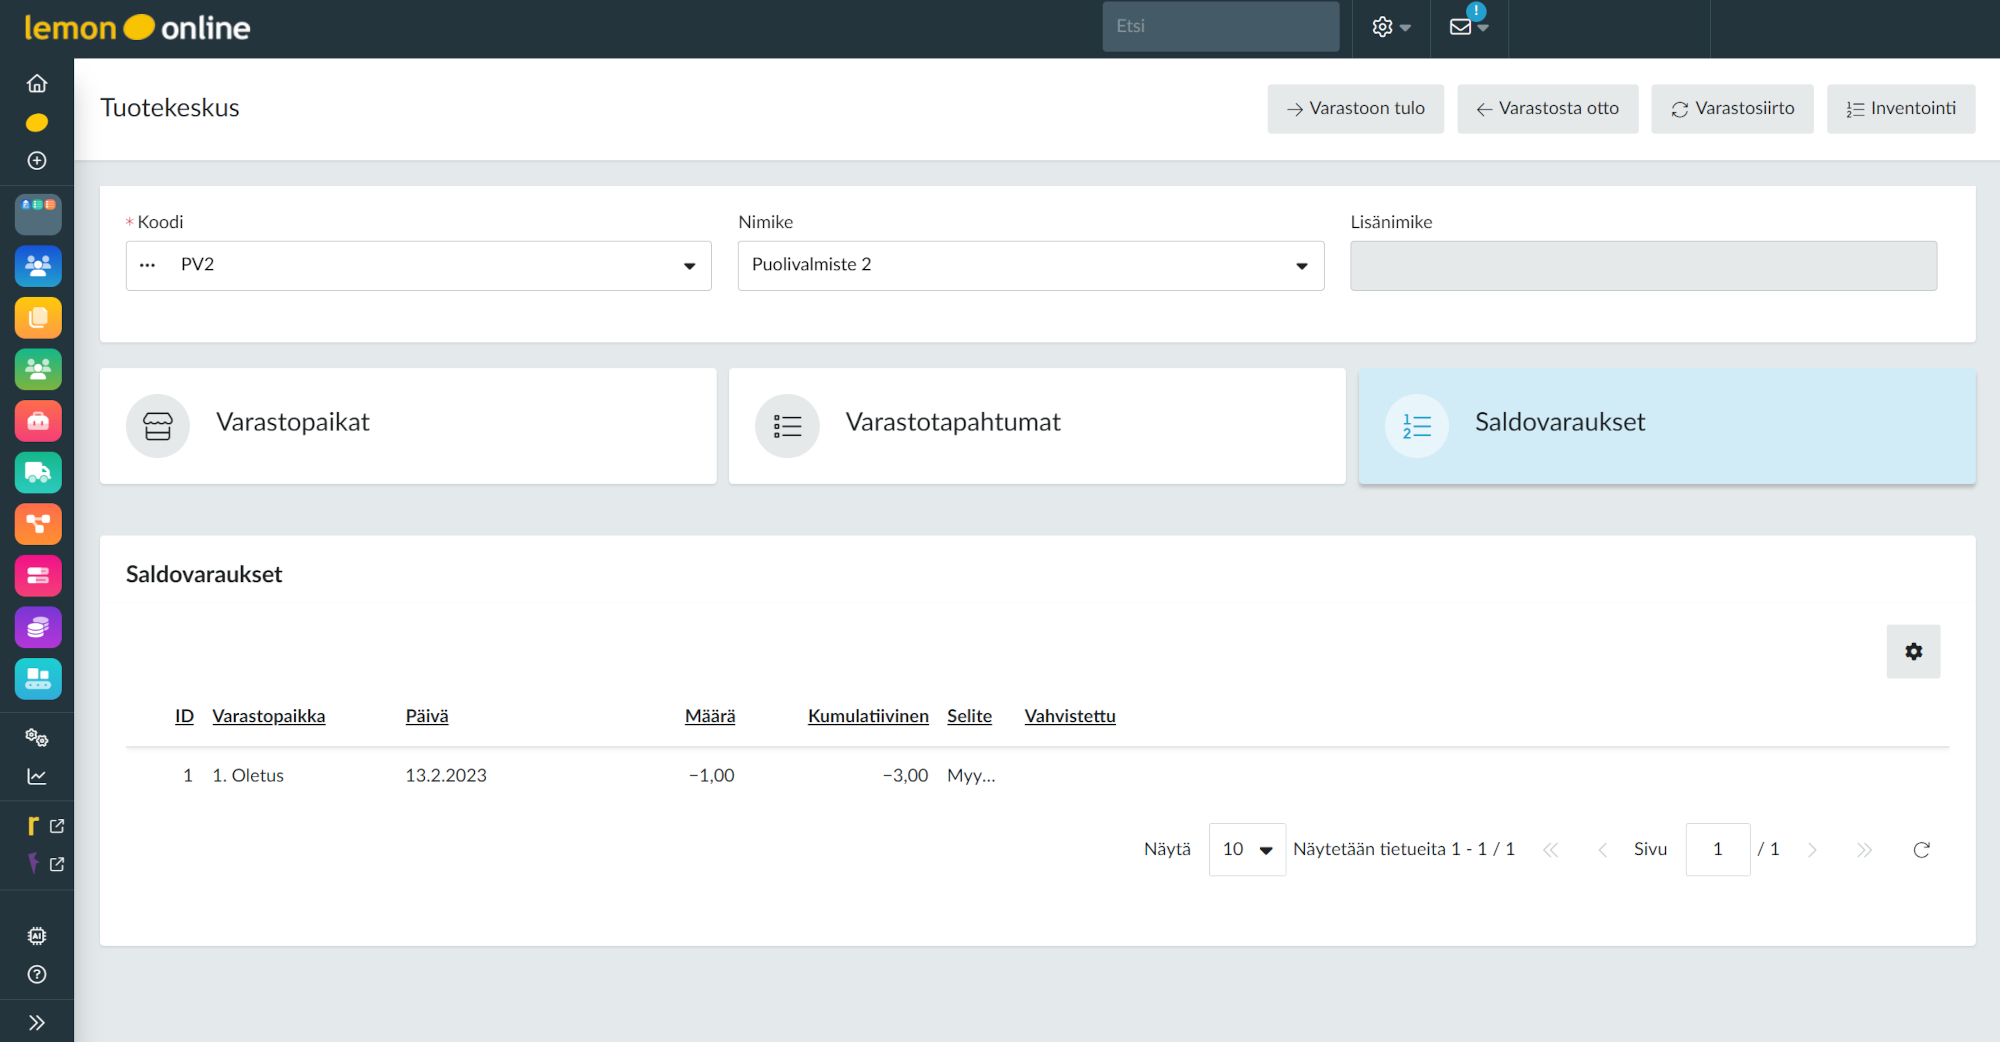Open the Koodi dropdown showing PV2

(689, 266)
